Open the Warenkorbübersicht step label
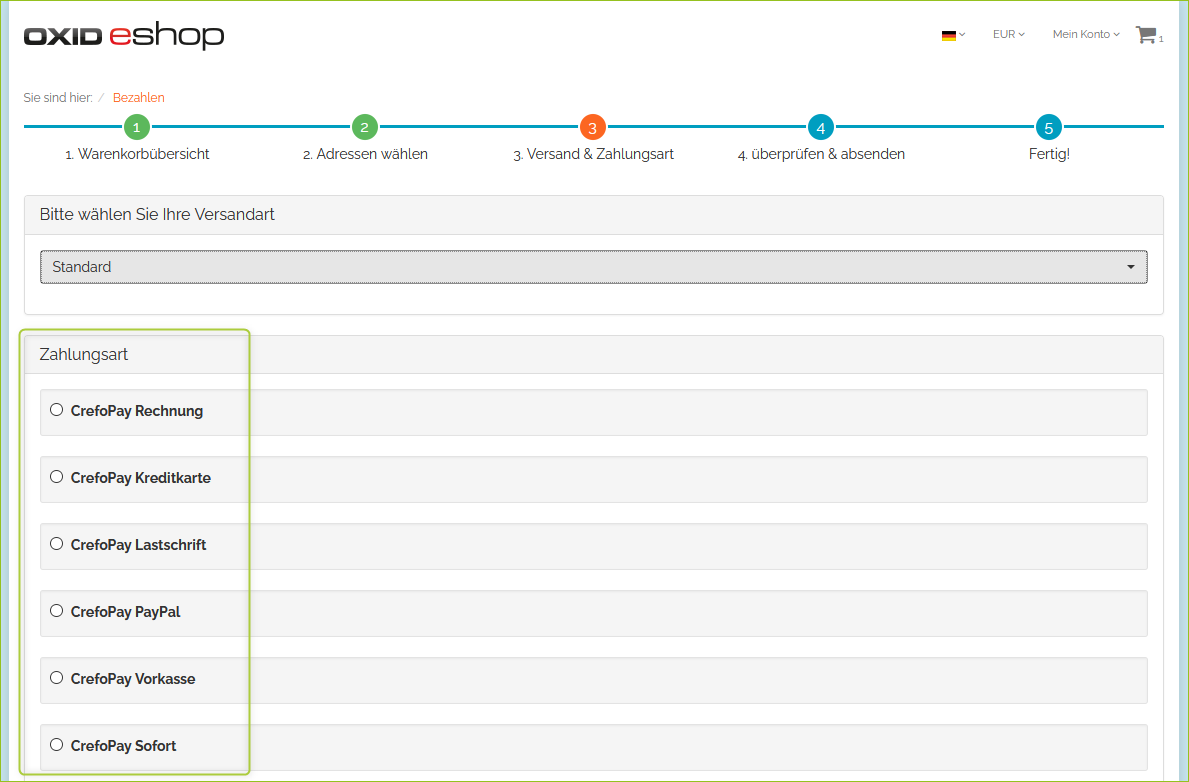Screen dimensions: 1189x782 pyautogui.click(x=137, y=154)
